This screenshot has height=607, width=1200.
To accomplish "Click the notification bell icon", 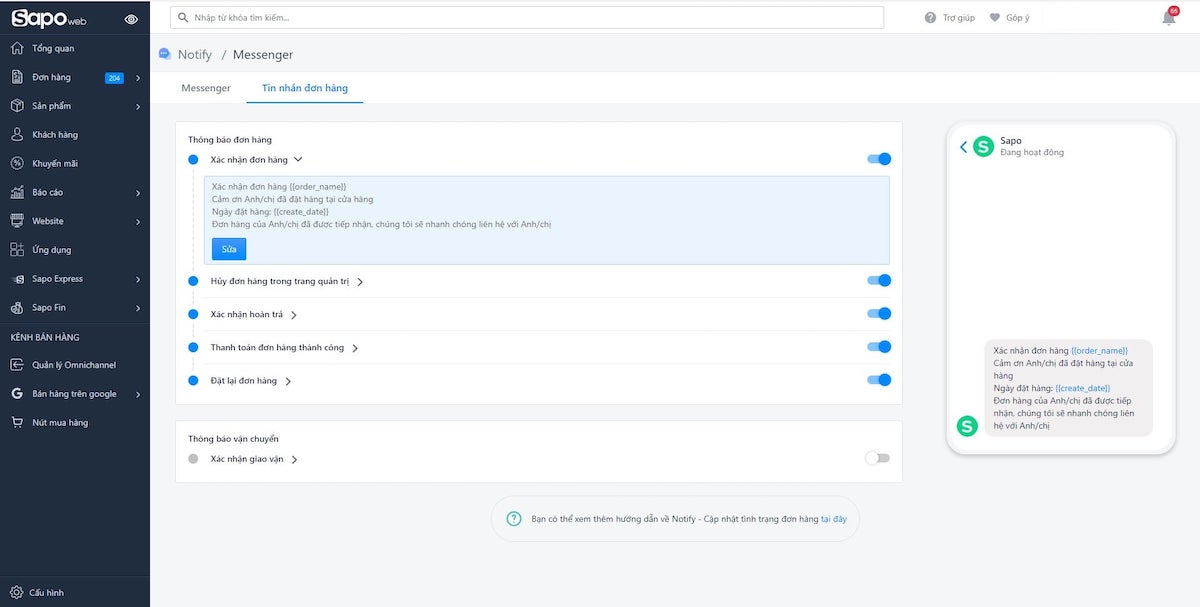I will coord(1168,18).
